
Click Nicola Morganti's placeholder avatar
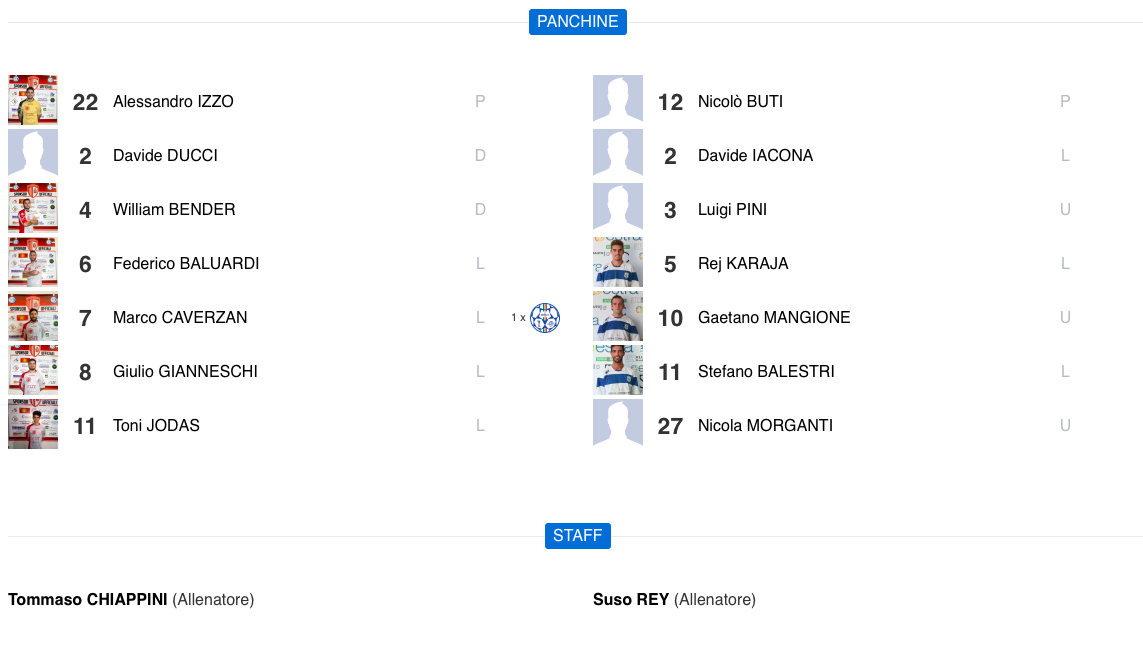[618, 424]
